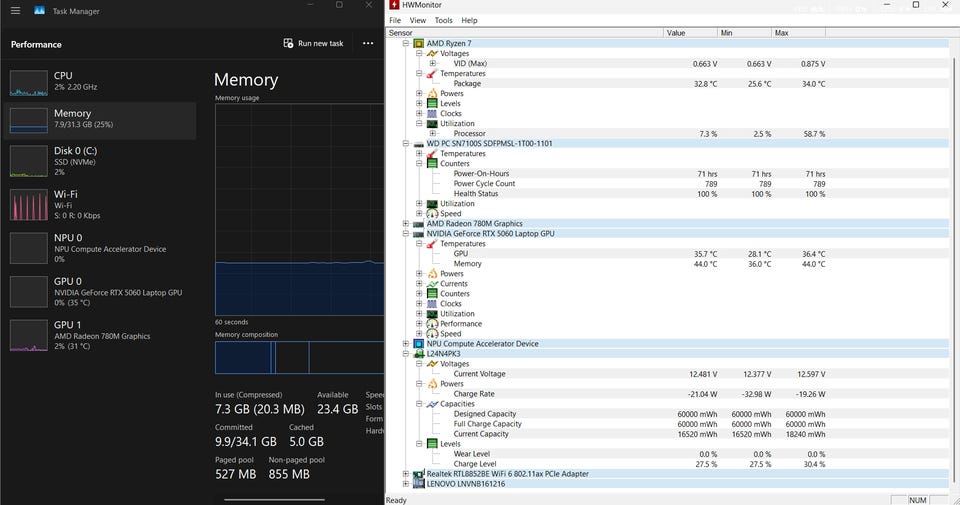Collapse the NVIDIA GPU Temperatures node

[420, 244]
